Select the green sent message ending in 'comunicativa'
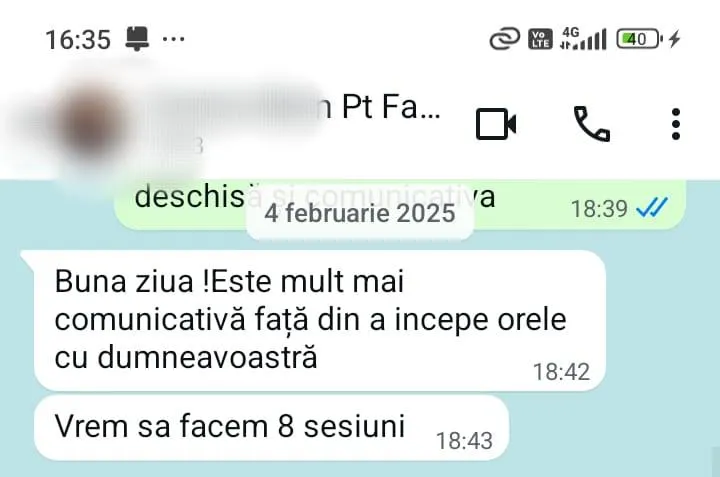 pyautogui.click(x=400, y=204)
